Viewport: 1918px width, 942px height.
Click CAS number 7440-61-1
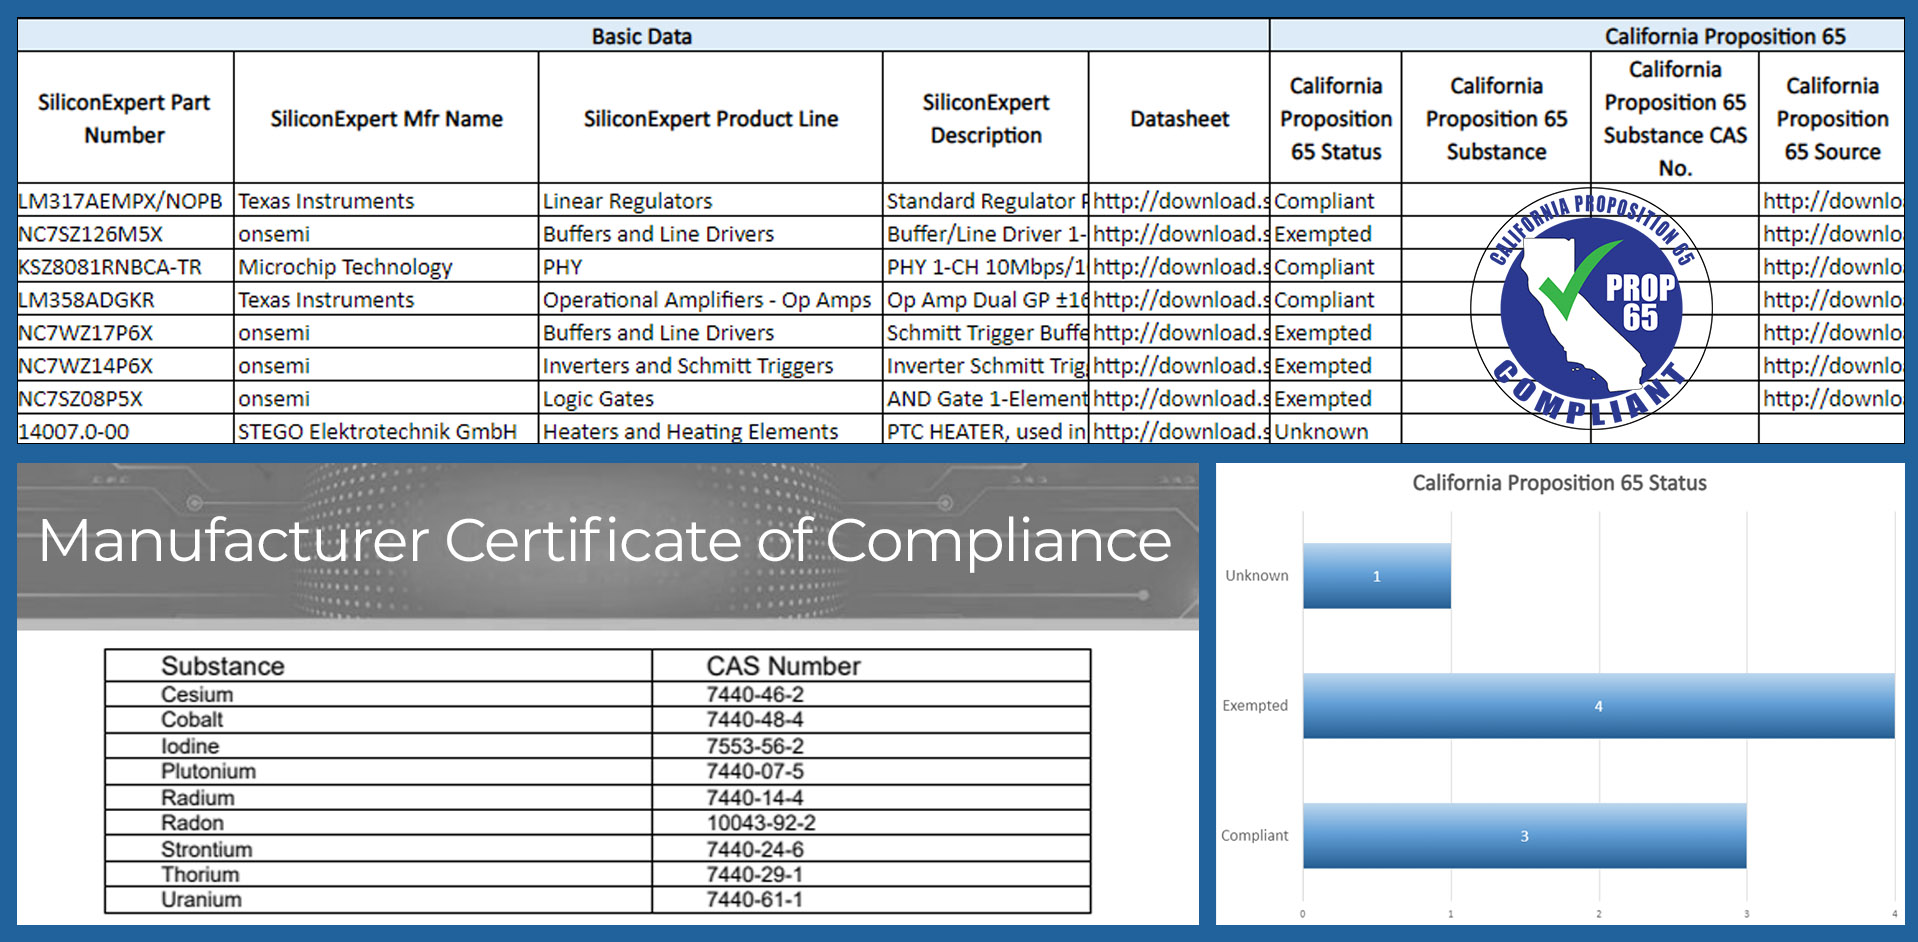[755, 900]
